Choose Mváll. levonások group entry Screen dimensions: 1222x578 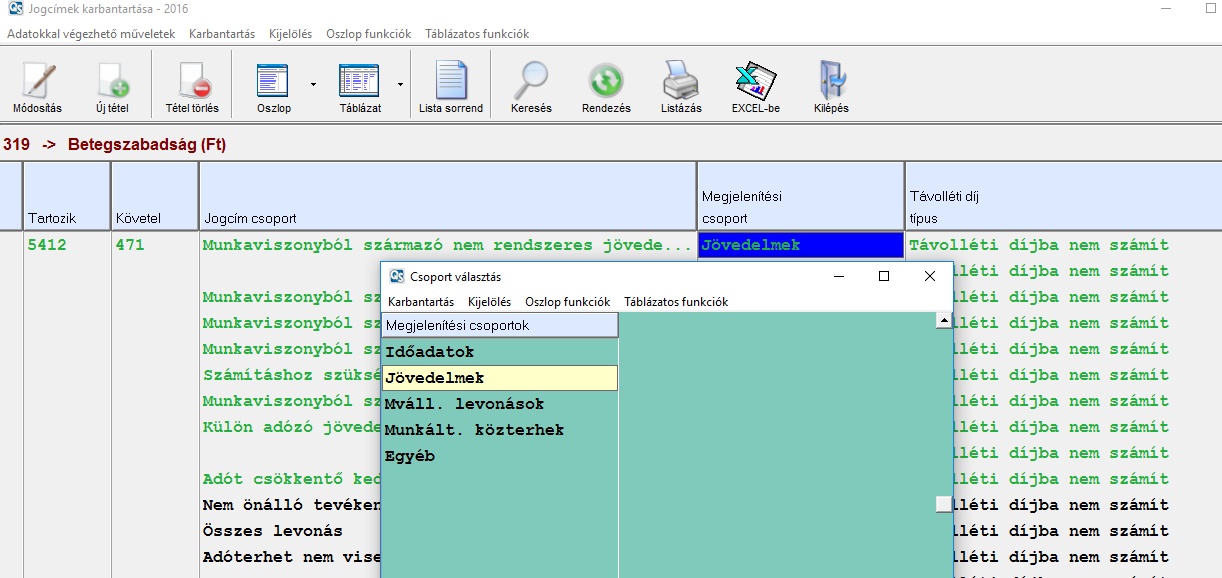[464, 404]
